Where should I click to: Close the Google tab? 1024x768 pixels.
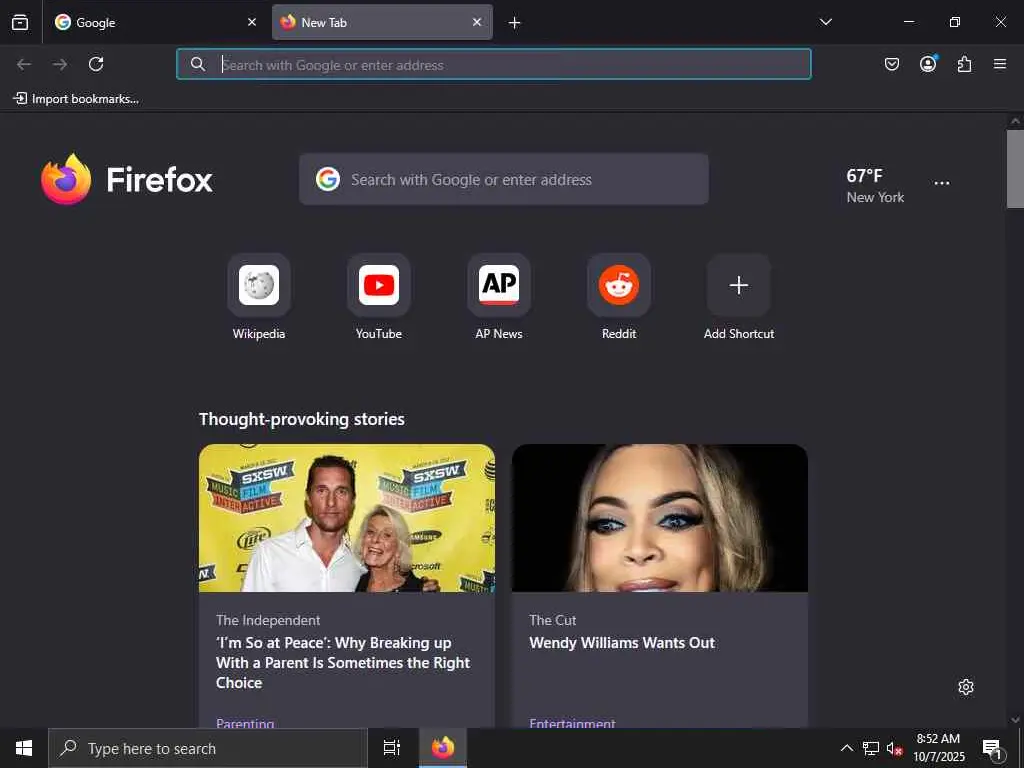click(252, 22)
